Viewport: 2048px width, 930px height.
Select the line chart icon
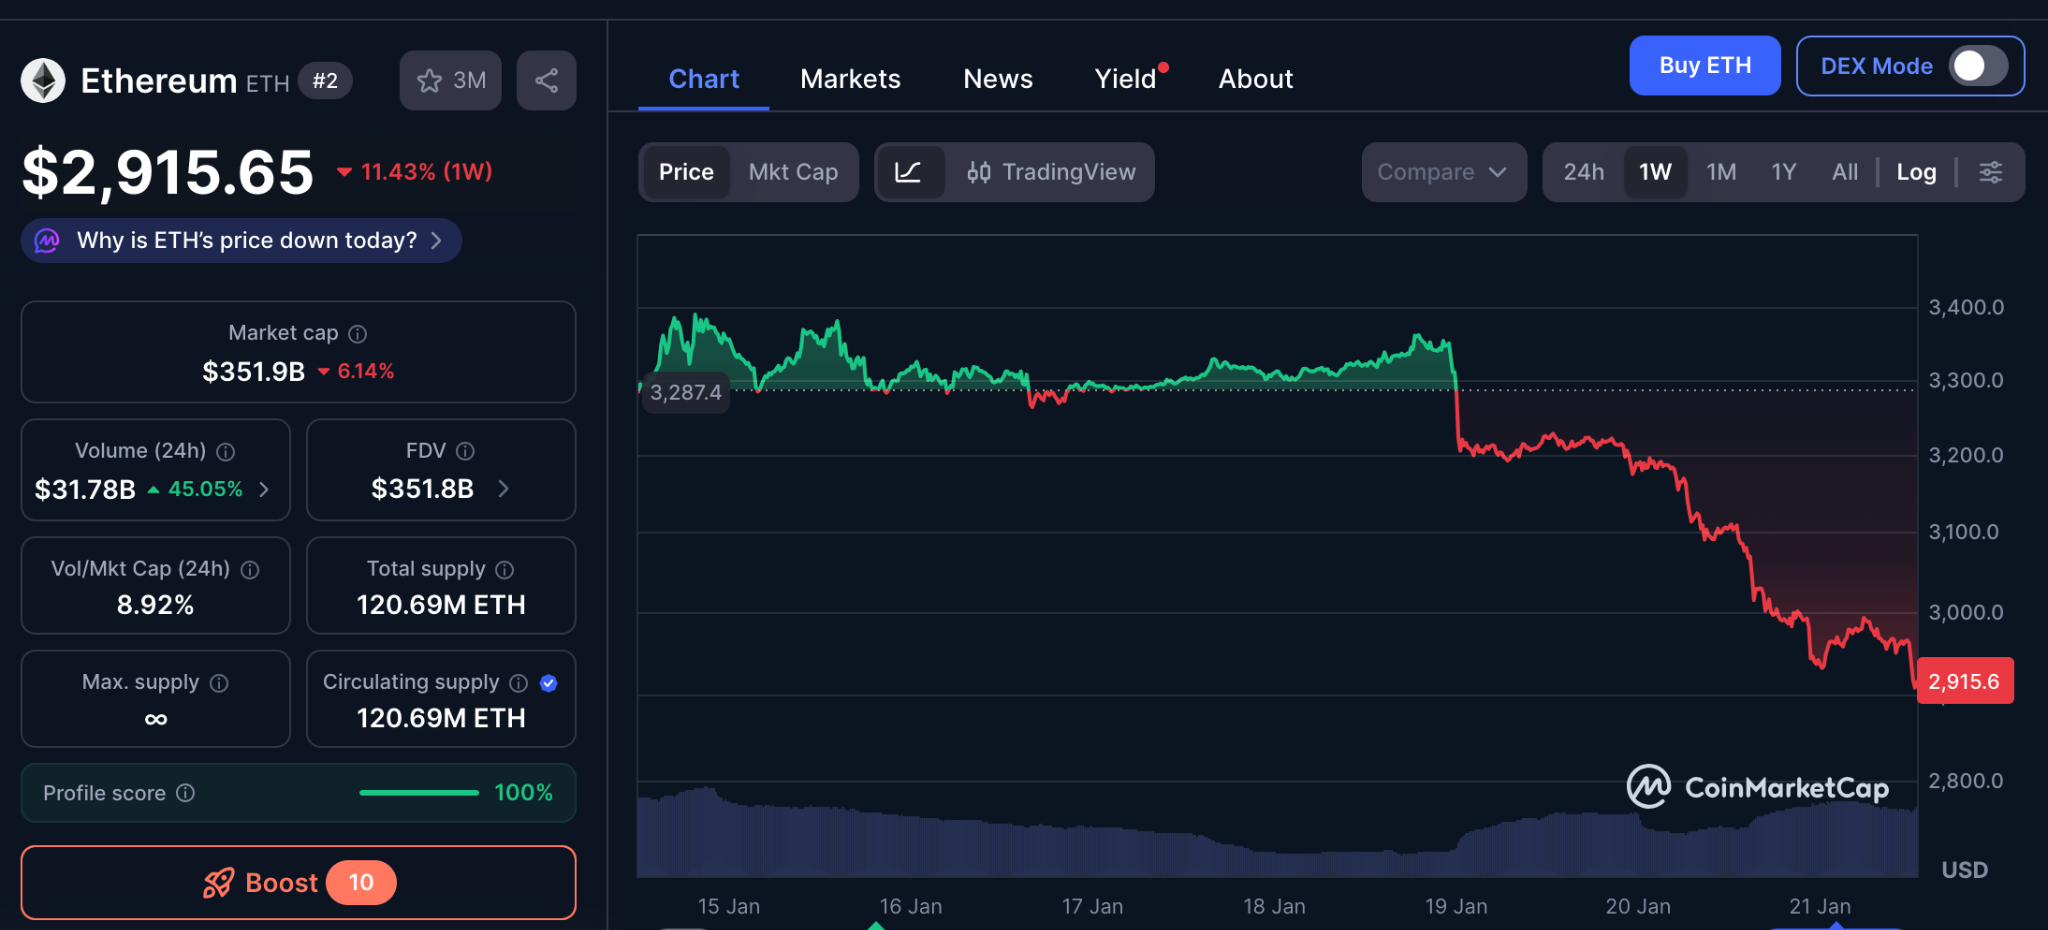pyautogui.click(x=908, y=172)
